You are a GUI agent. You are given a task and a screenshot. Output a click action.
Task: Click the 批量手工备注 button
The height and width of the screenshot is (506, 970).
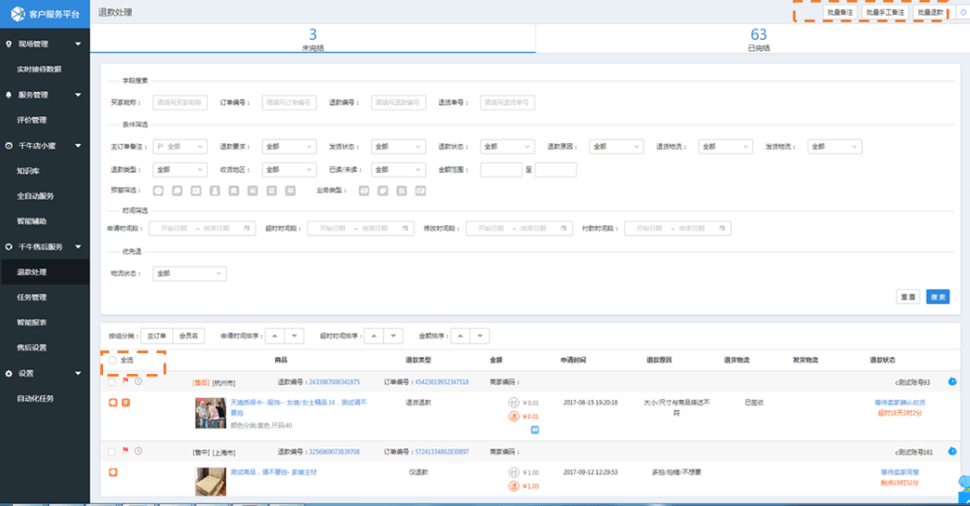[x=885, y=12]
